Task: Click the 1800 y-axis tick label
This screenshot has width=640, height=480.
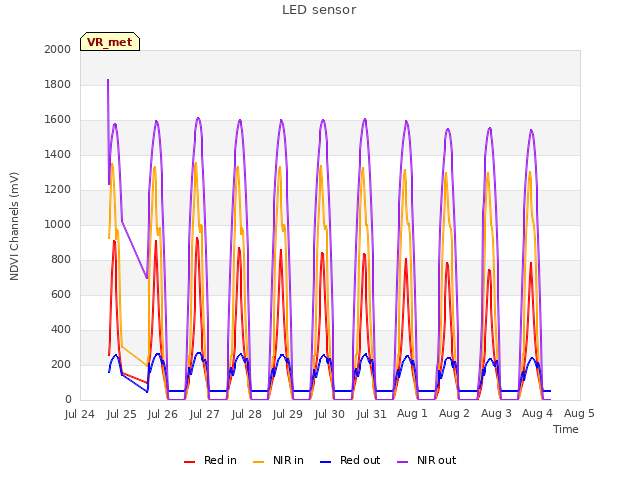Action: [x=58, y=84]
